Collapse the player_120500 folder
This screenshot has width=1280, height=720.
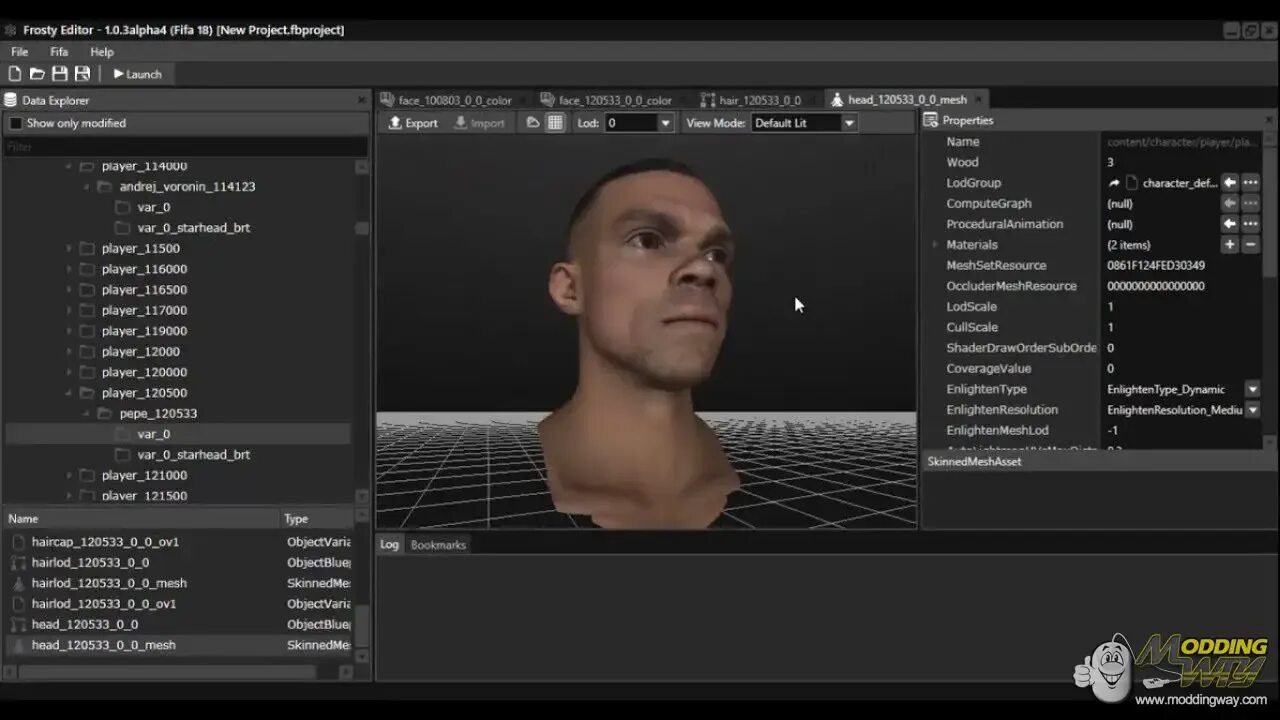(x=69, y=393)
